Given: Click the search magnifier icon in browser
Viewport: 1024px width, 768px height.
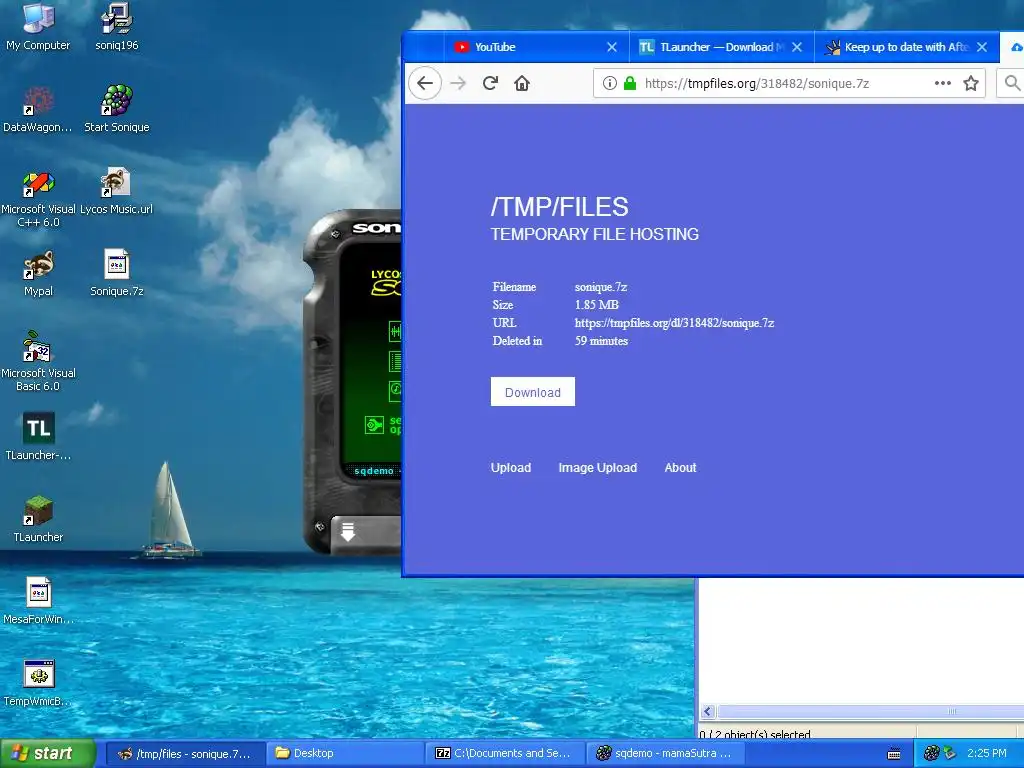Looking at the screenshot, I should click(1012, 84).
